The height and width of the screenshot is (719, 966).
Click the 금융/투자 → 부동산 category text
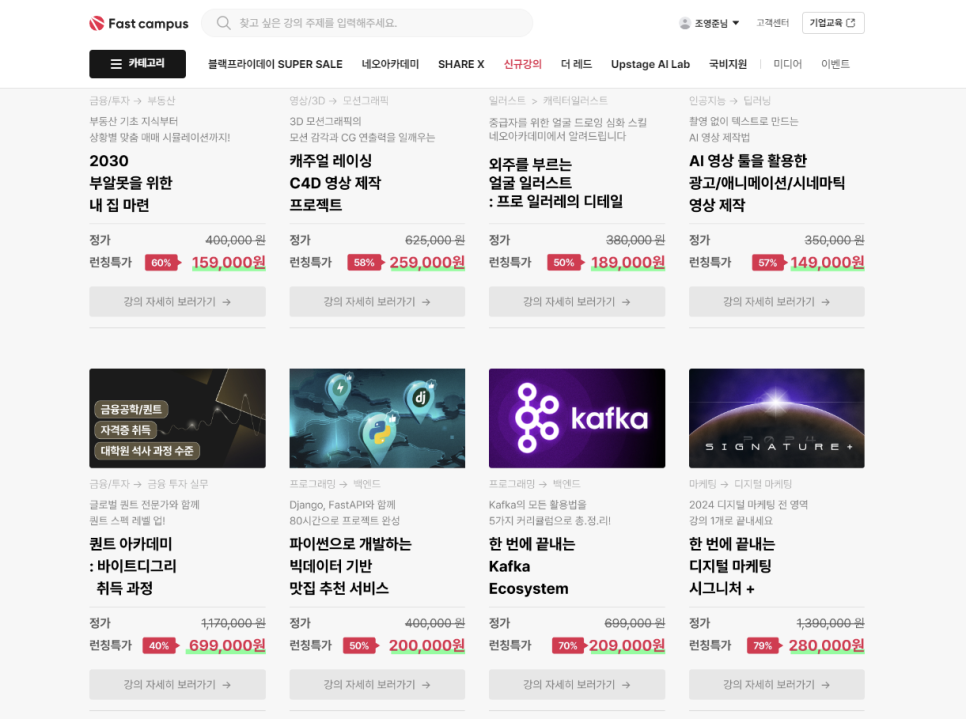pos(132,100)
